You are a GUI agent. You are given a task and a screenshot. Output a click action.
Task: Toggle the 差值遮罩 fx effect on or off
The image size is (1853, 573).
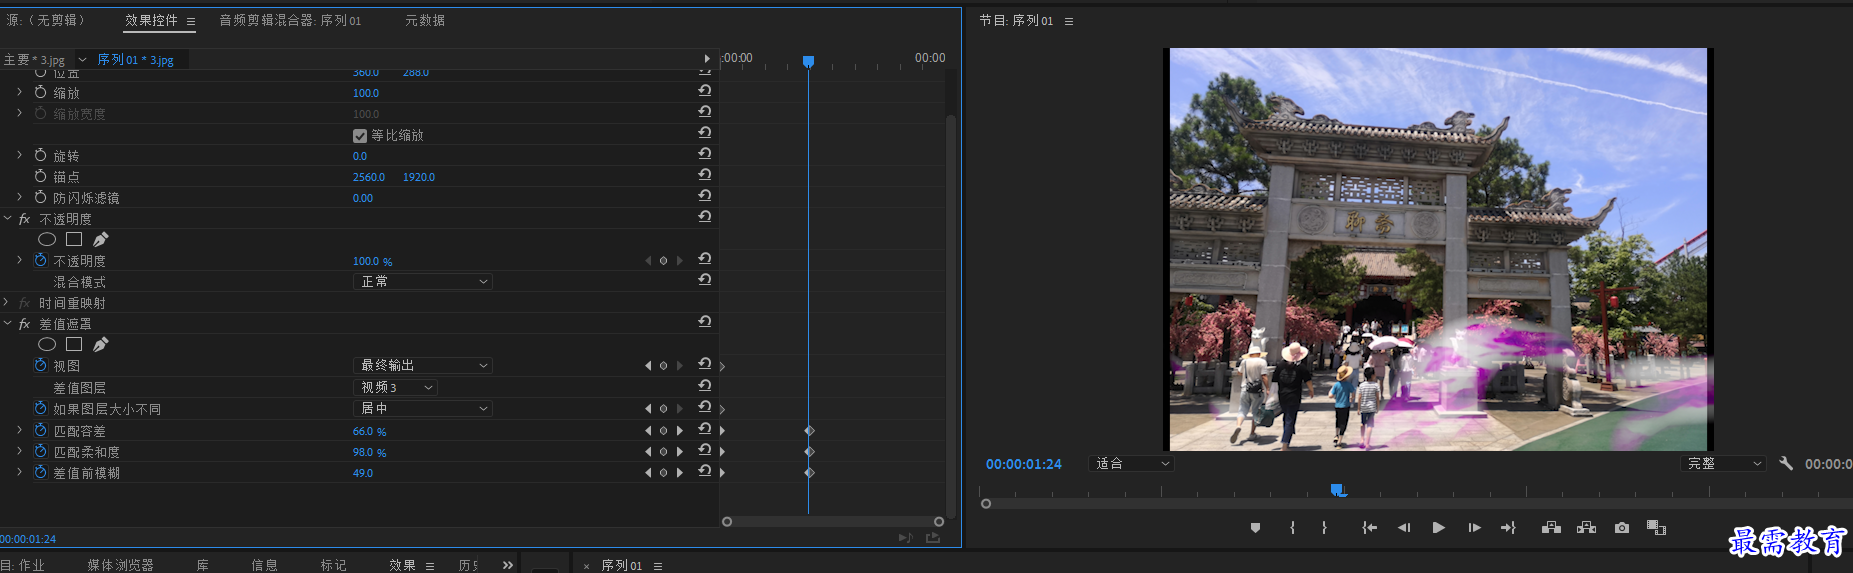(x=25, y=324)
